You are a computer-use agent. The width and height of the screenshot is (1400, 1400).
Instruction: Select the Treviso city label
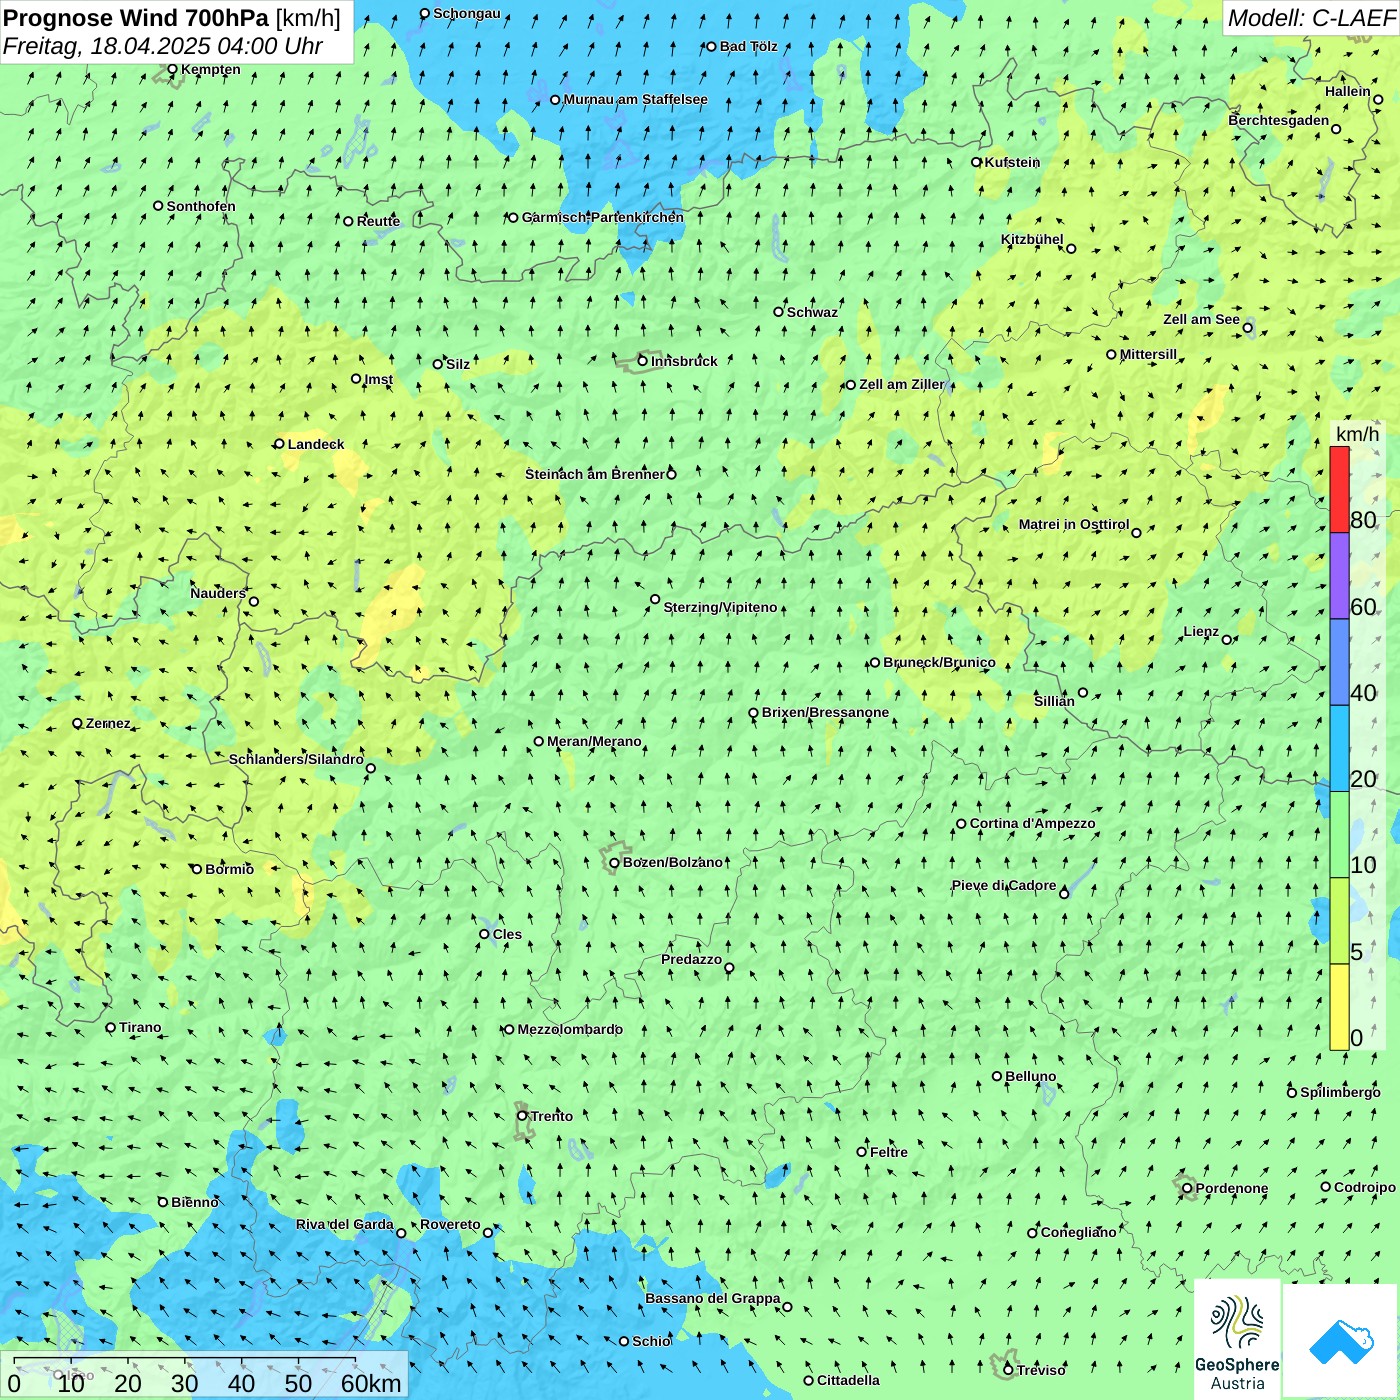tap(1041, 1370)
